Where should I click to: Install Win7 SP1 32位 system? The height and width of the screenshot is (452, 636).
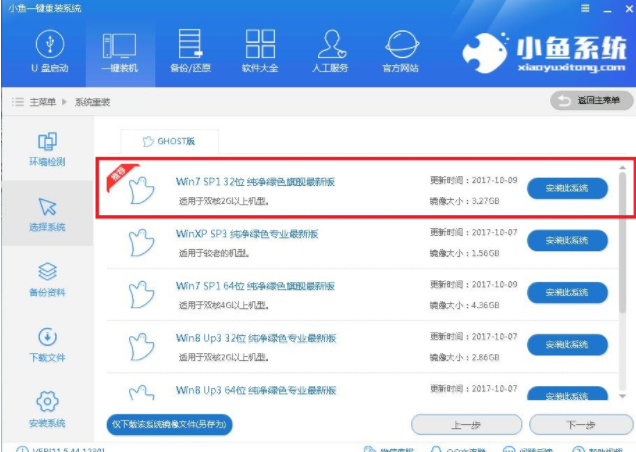567,188
